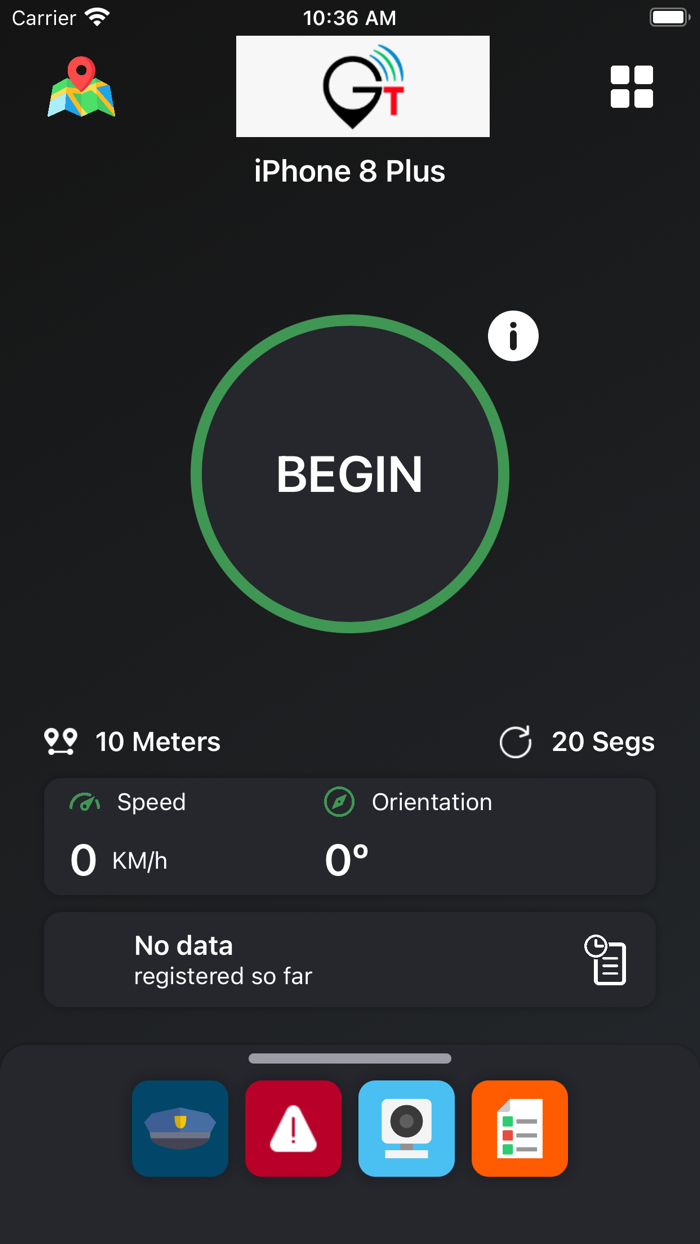
Task: Tap the 0 KM/h speed readout
Action: pyautogui.click(x=119, y=861)
